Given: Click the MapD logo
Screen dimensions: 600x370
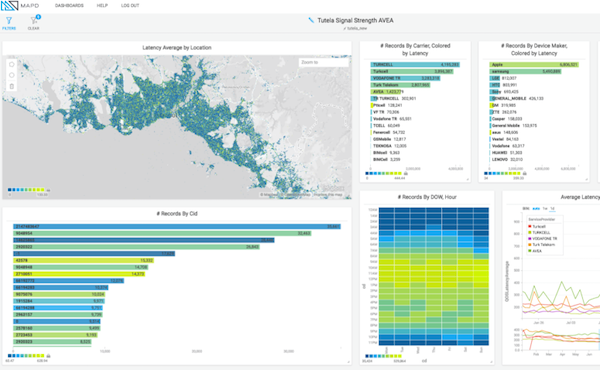Looking at the screenshot, I should 20,6.
